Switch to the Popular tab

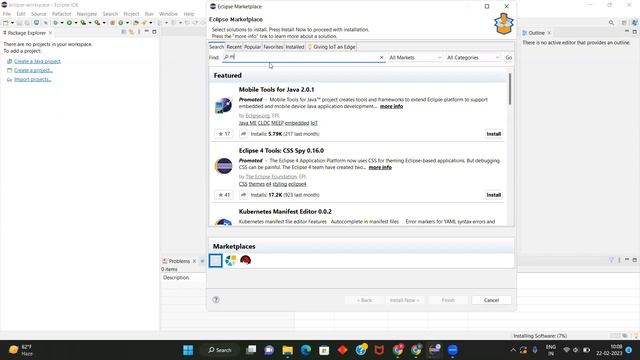click(x=252, y=47)
